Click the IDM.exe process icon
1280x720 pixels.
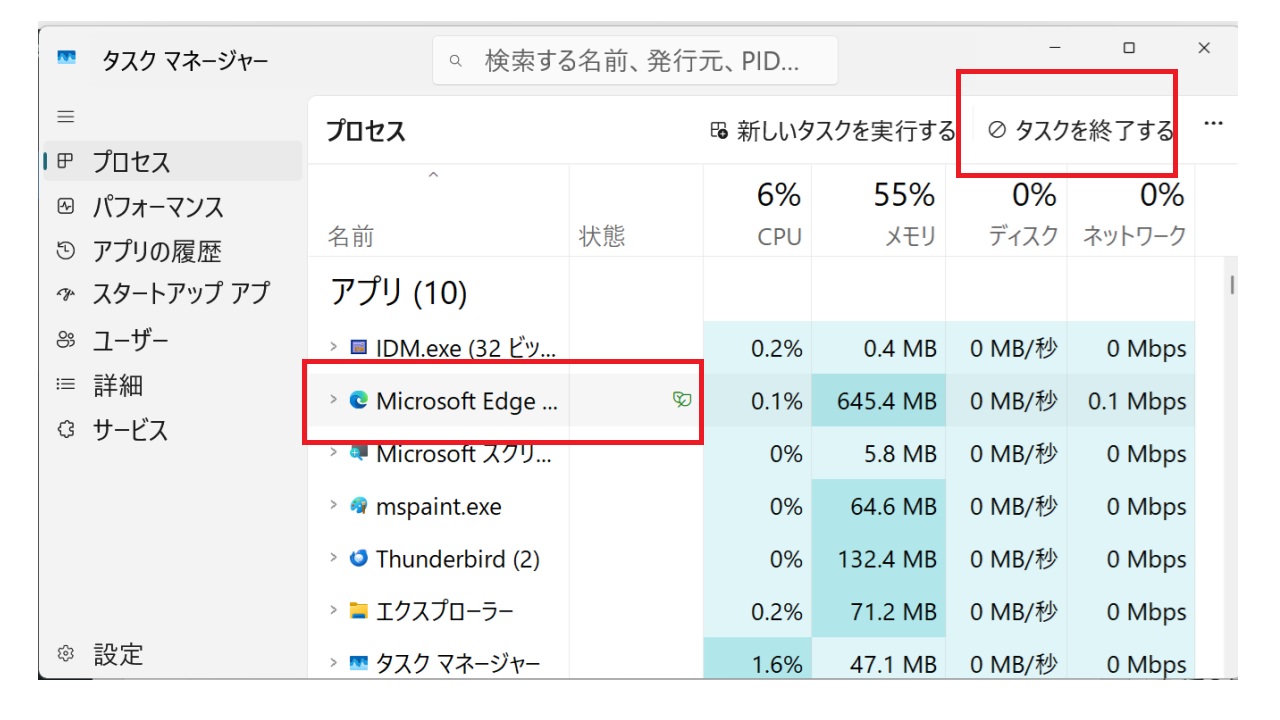point(359,348)
